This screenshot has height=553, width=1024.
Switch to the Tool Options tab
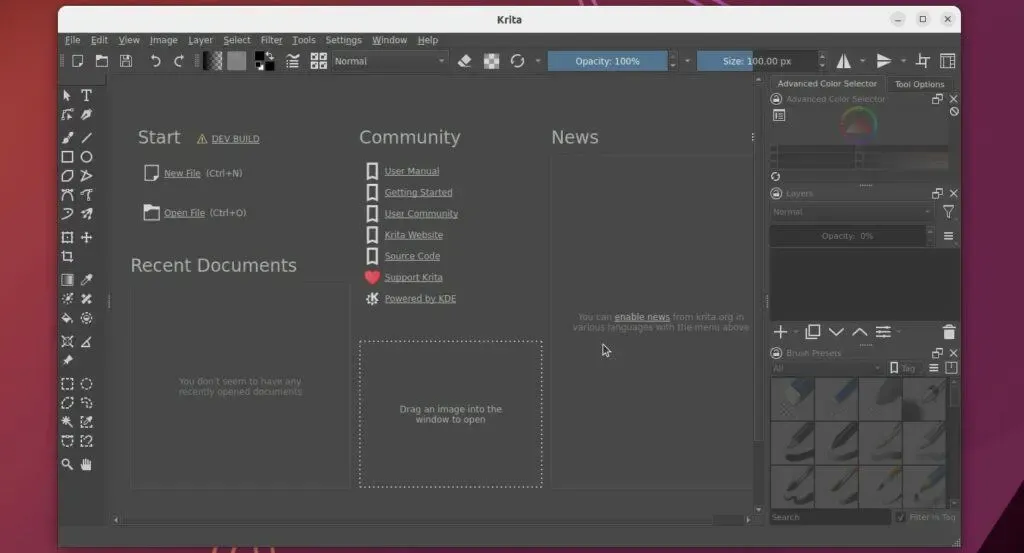(920, 84)
